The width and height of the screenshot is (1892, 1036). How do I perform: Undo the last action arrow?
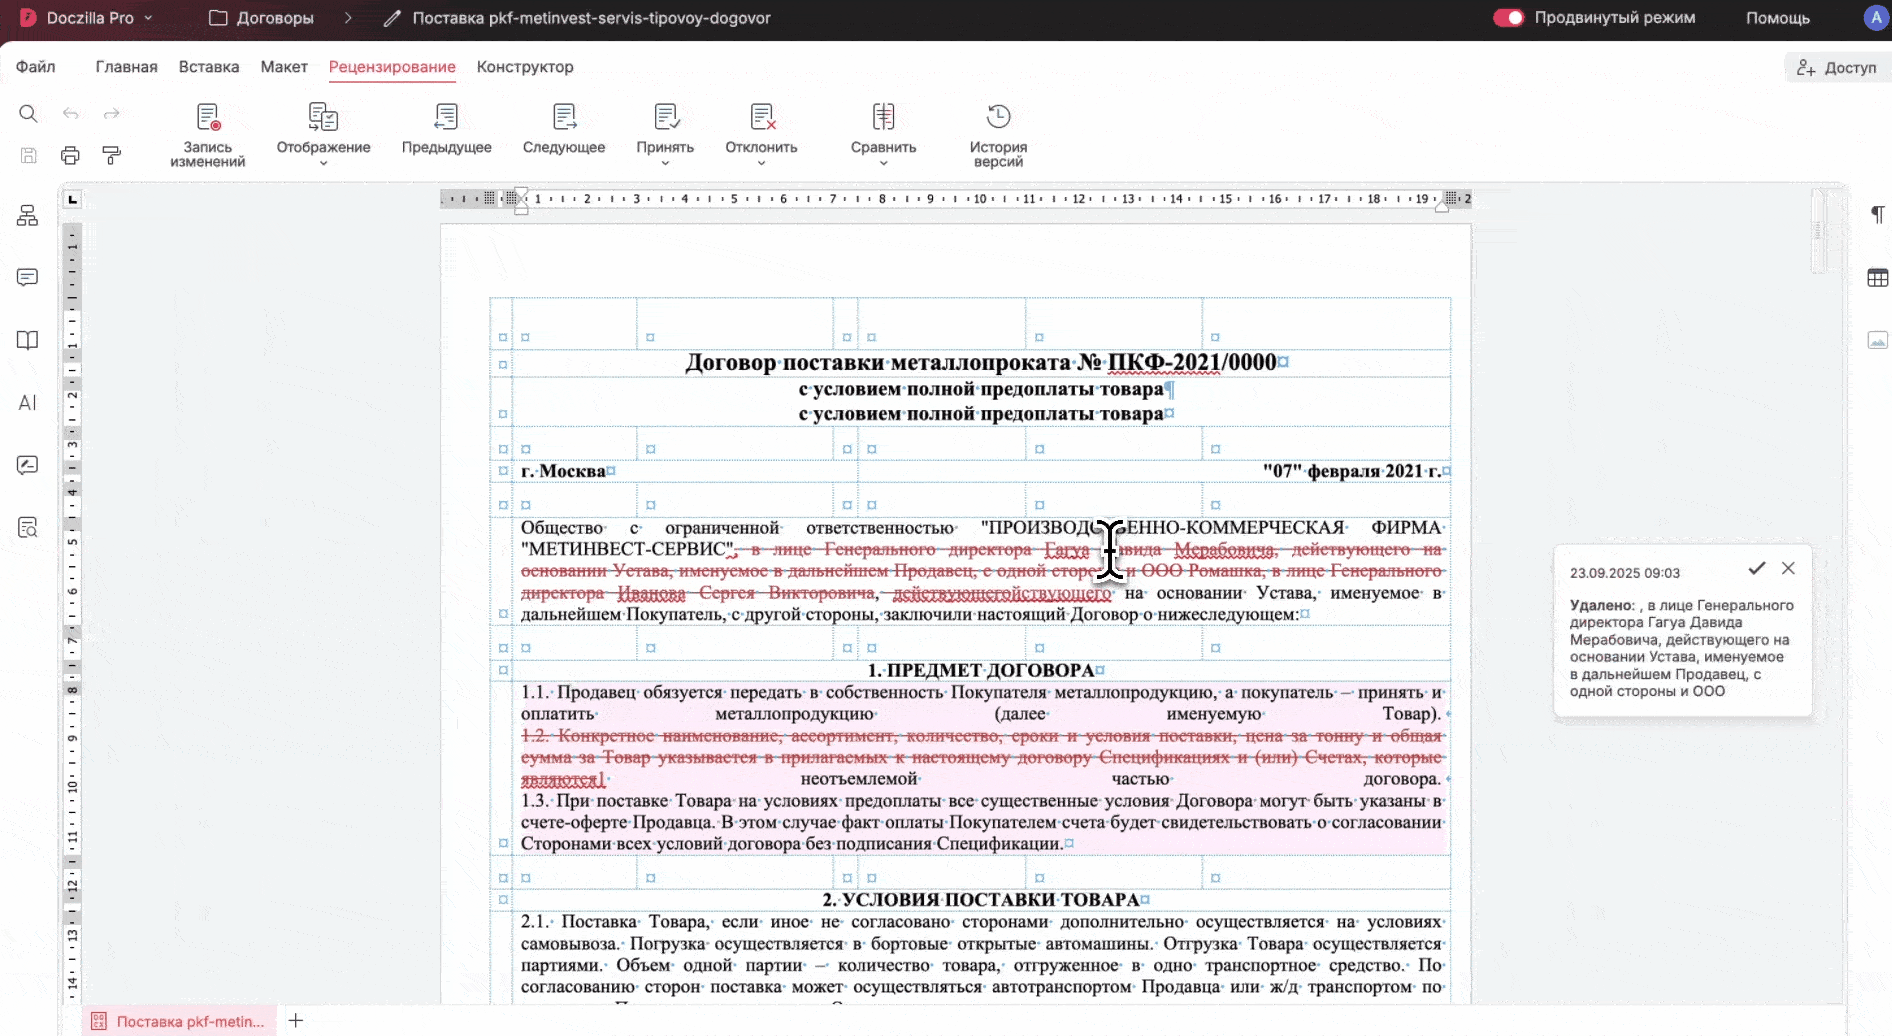tap(70, 114)
